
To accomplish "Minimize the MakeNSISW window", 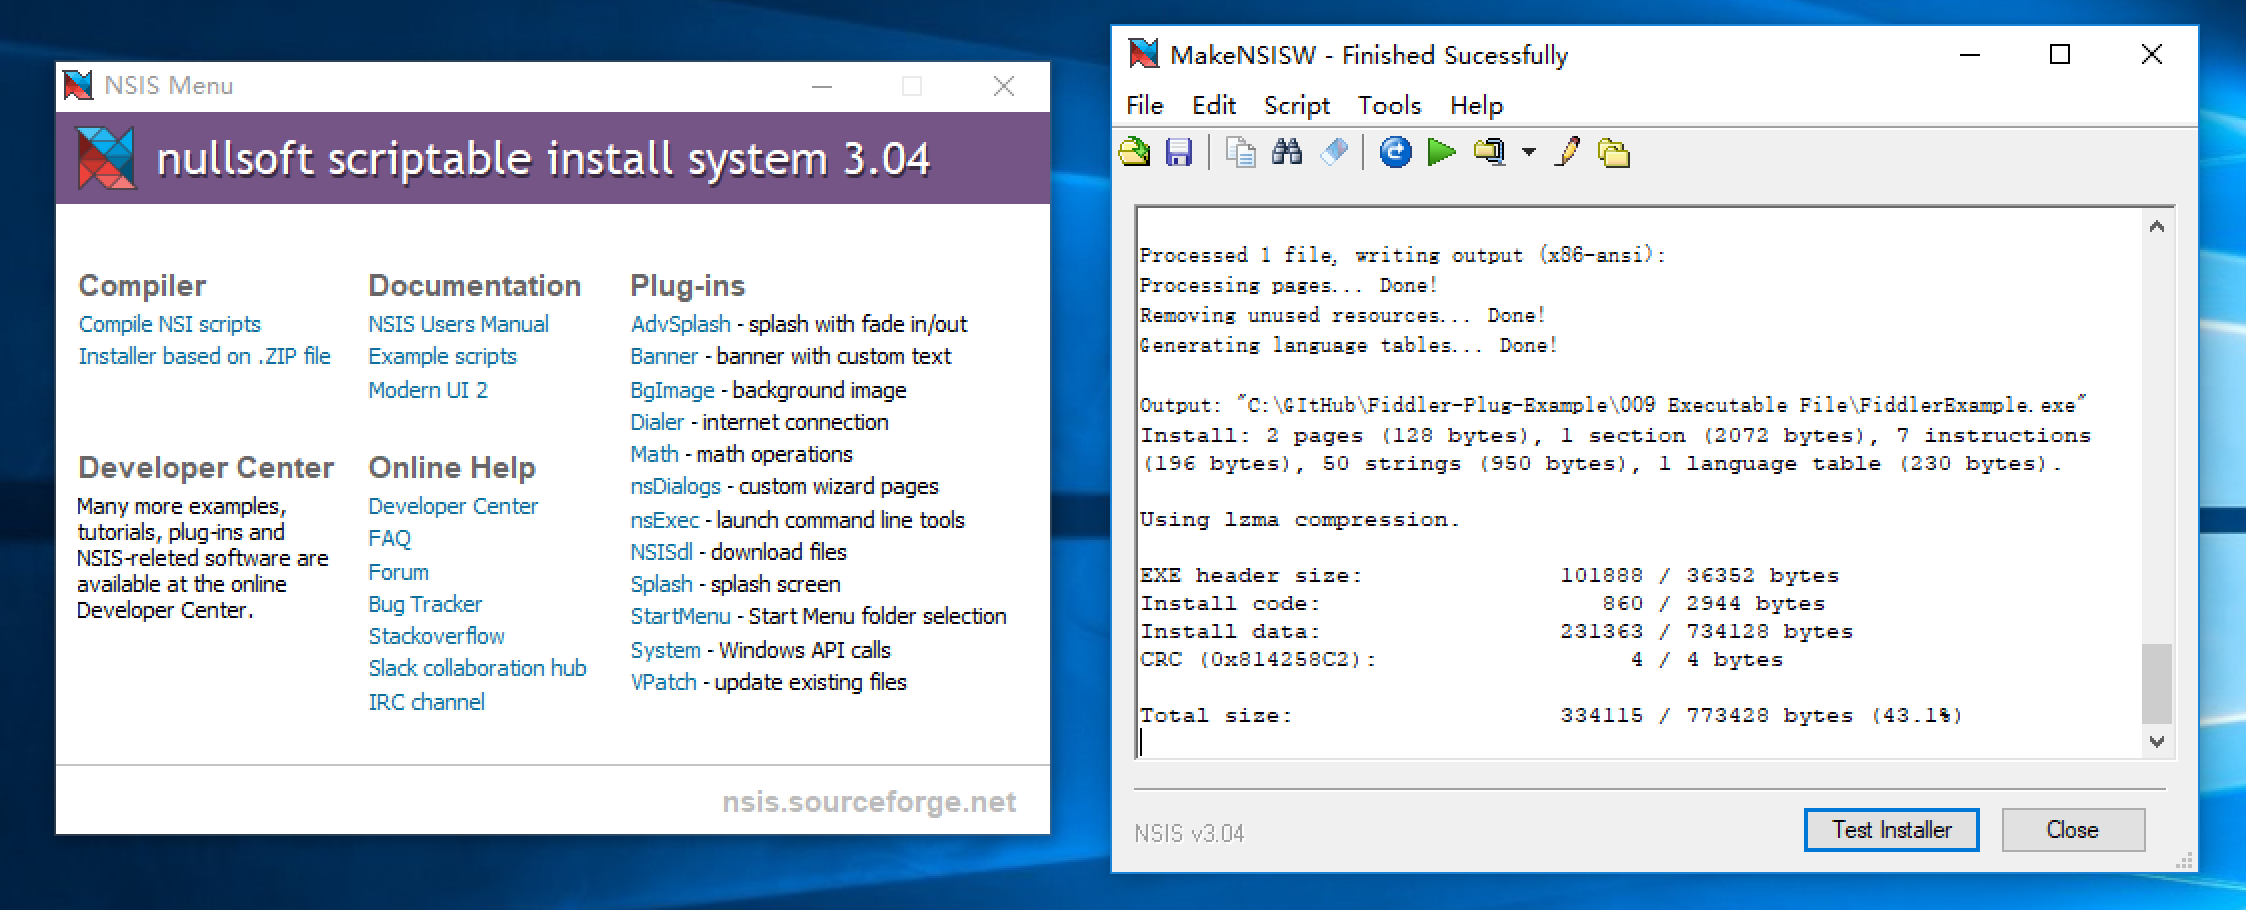I will coord(1970,54).
